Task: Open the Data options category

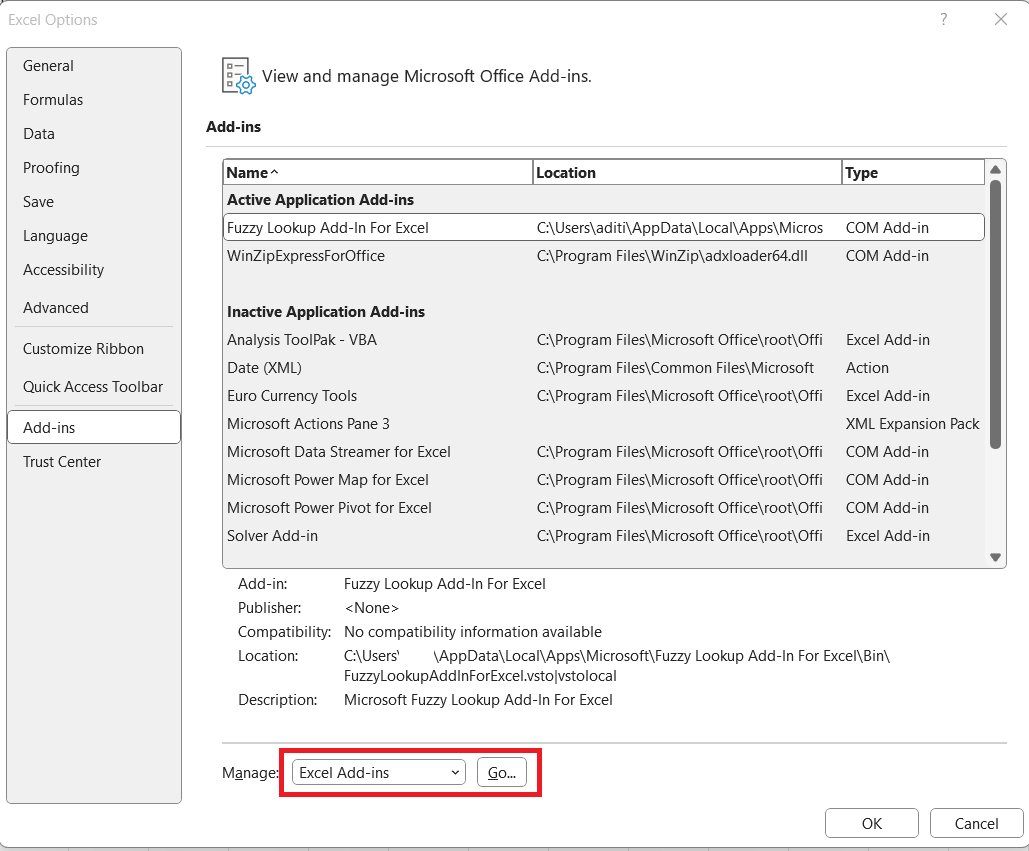Action: 94,134
